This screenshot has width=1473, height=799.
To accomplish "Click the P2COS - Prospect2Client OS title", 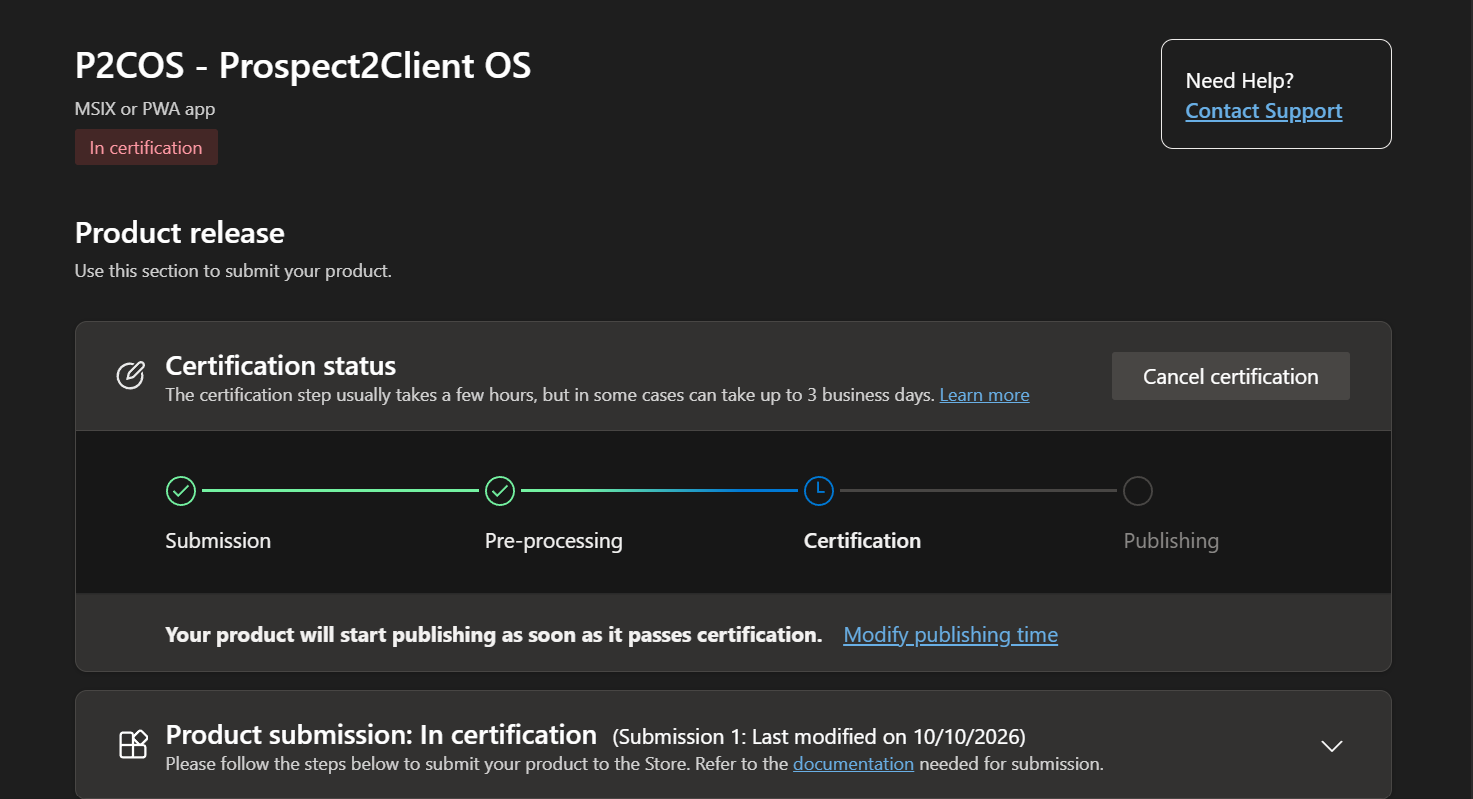I will coord(303,66).
